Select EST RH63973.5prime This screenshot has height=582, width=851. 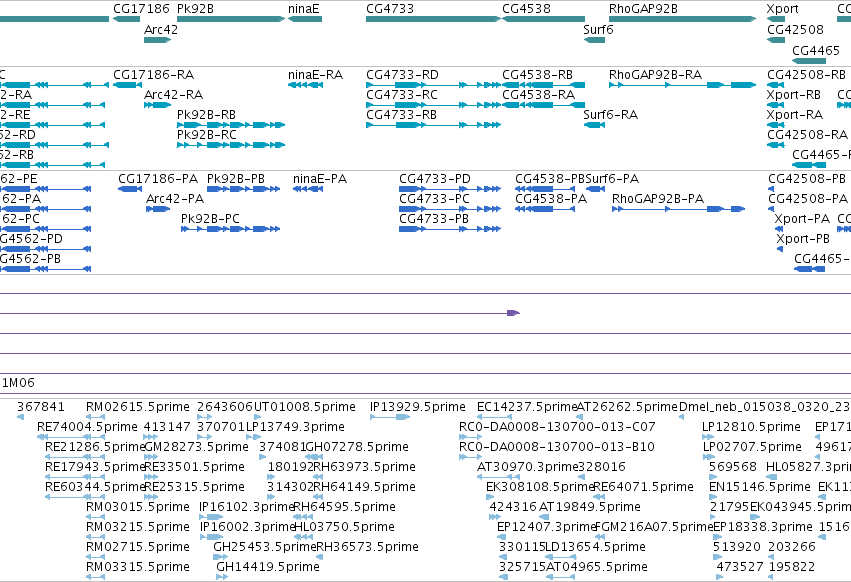coord(365,467)
